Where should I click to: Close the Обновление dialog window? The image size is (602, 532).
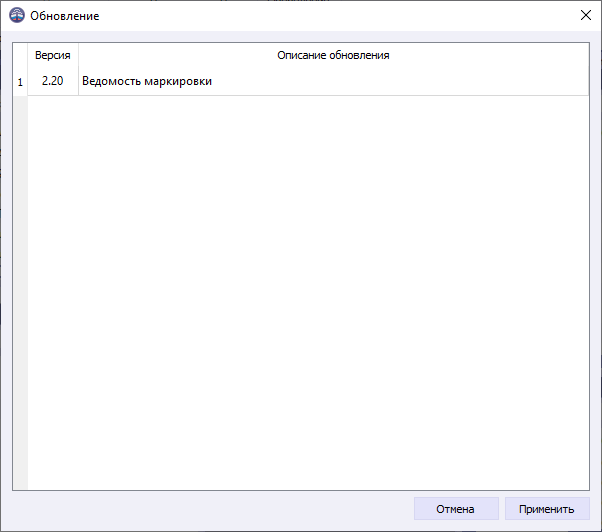pos(585,15)
